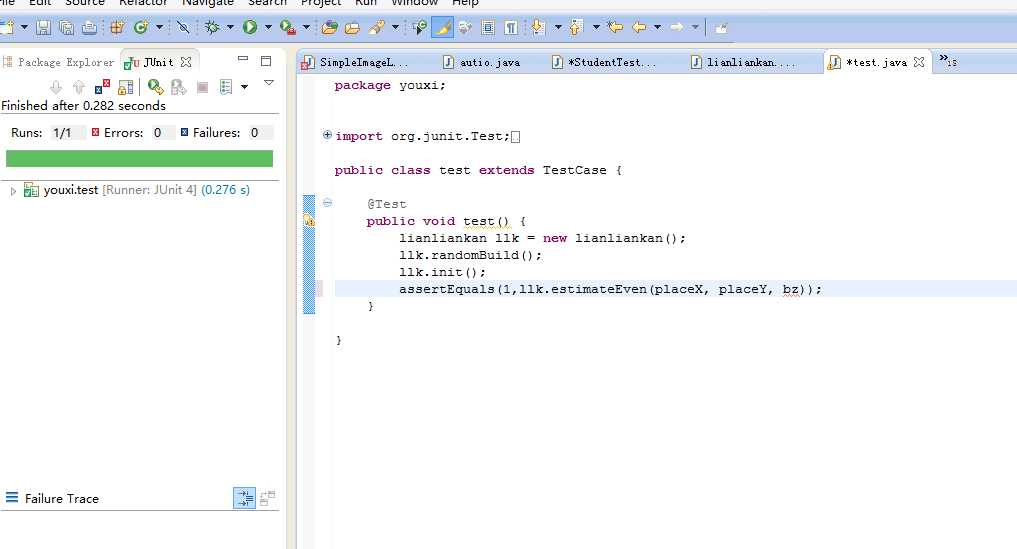Switch to lianliankan... editor tab
Image resolution: width=1017 pixels, height=549 pixels.
(743, 62)
